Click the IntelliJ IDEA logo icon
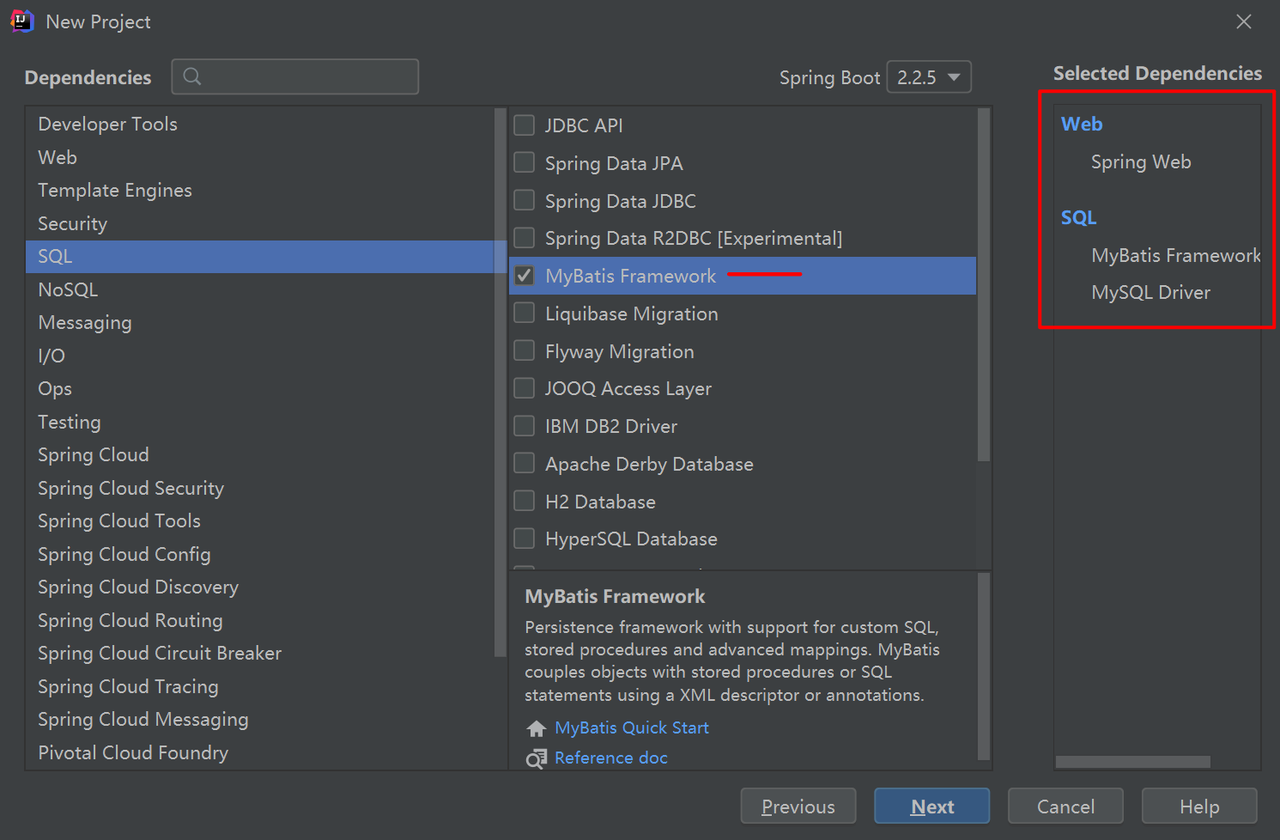Viewport: 1280px width, 840px height. (22, 21)
